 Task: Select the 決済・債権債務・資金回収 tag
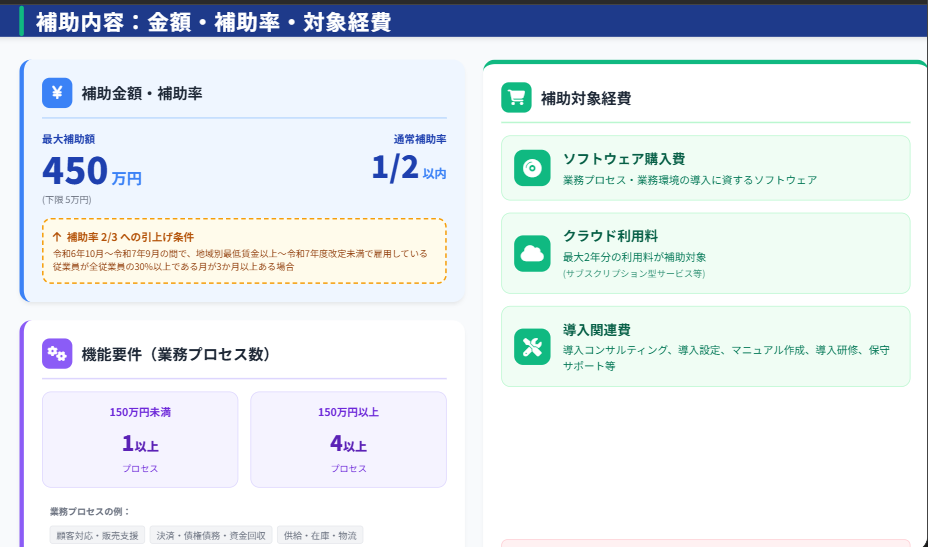tap(210, 536)
